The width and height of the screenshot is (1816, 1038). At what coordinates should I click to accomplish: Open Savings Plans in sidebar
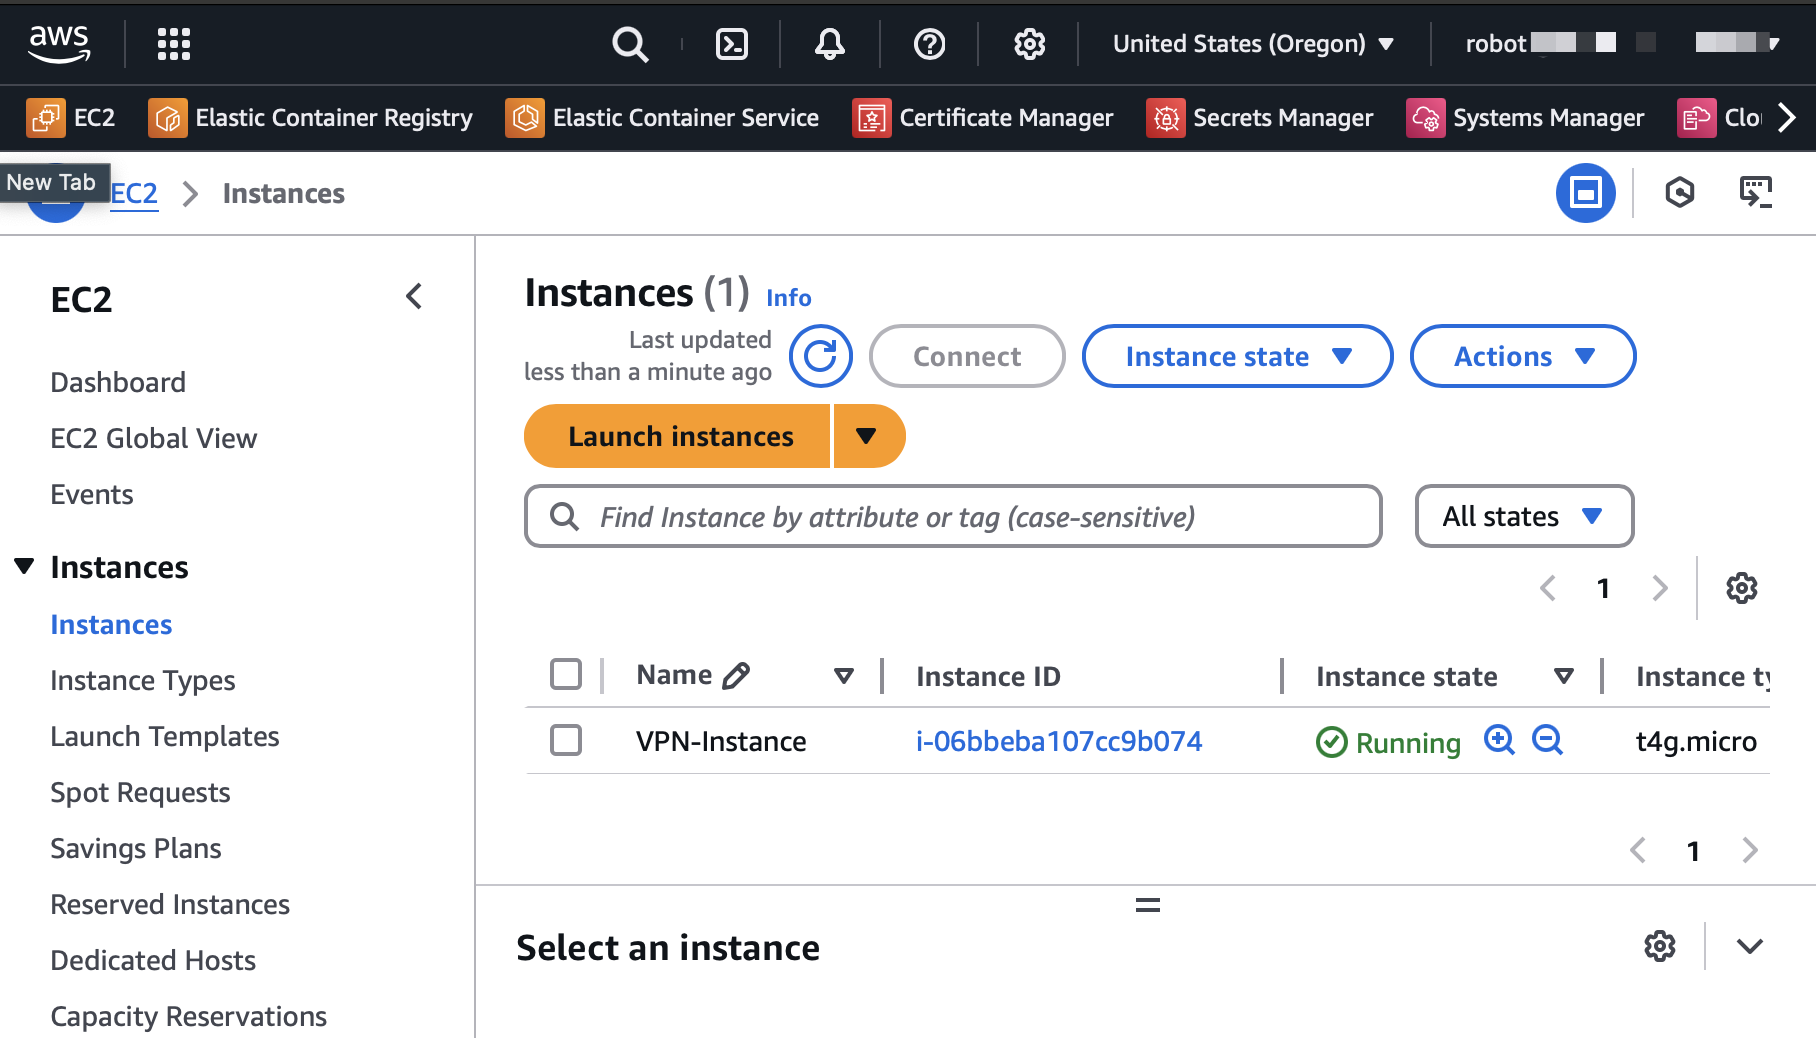tap(136, 848)
